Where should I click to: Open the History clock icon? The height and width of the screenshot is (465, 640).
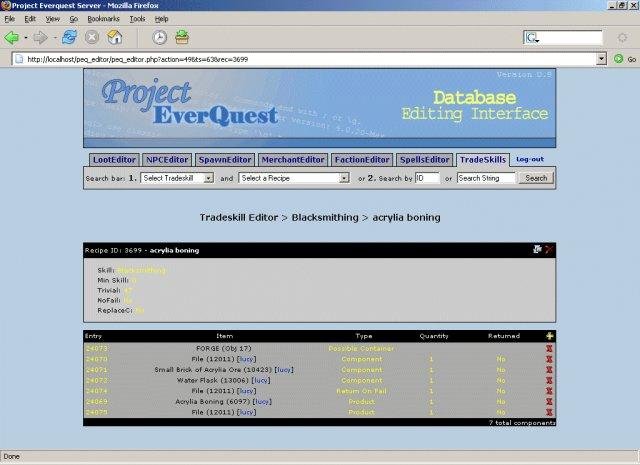[159, 38]
